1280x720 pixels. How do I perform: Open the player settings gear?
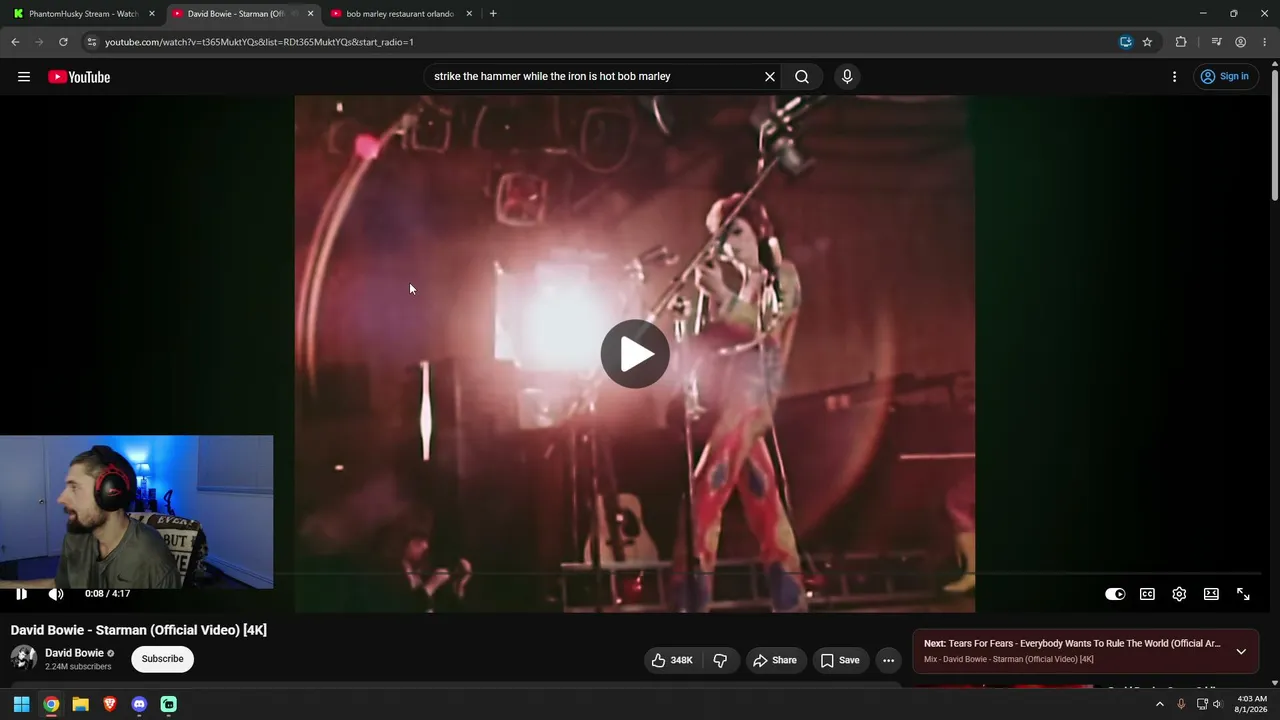pos(1179,594)
